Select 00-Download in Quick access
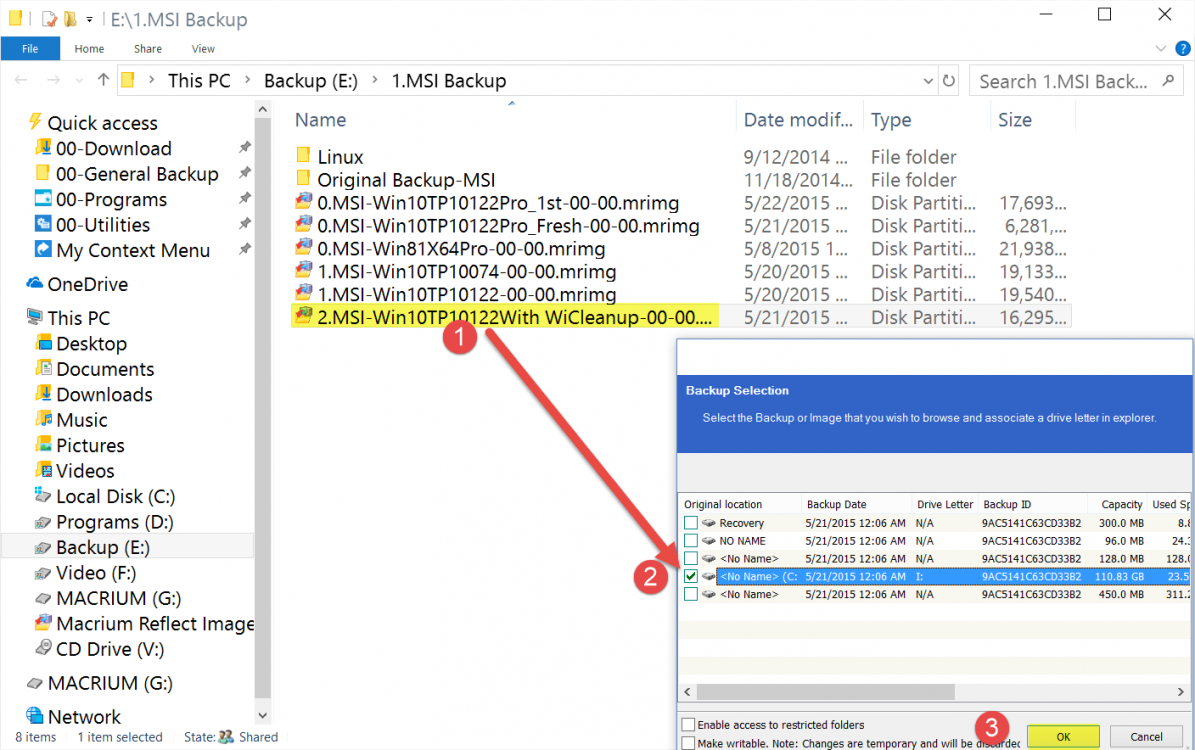1195x750 pixels. pos(114,148)
